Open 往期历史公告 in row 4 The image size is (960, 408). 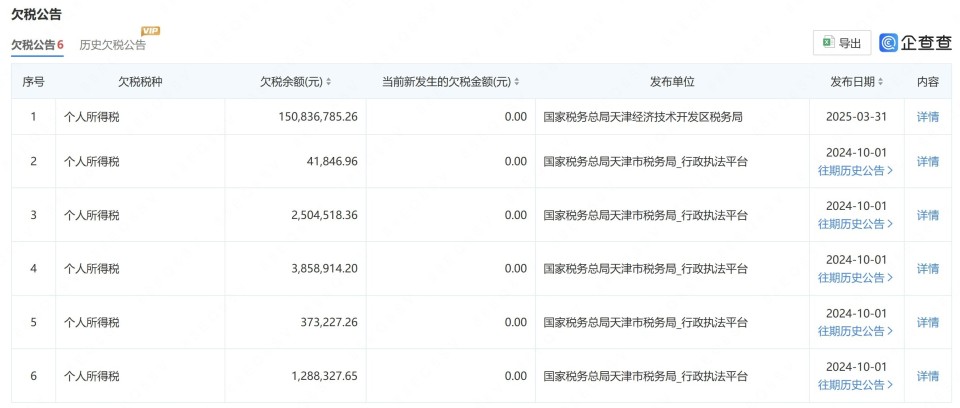pyautogui.click(x=855, y=278)
